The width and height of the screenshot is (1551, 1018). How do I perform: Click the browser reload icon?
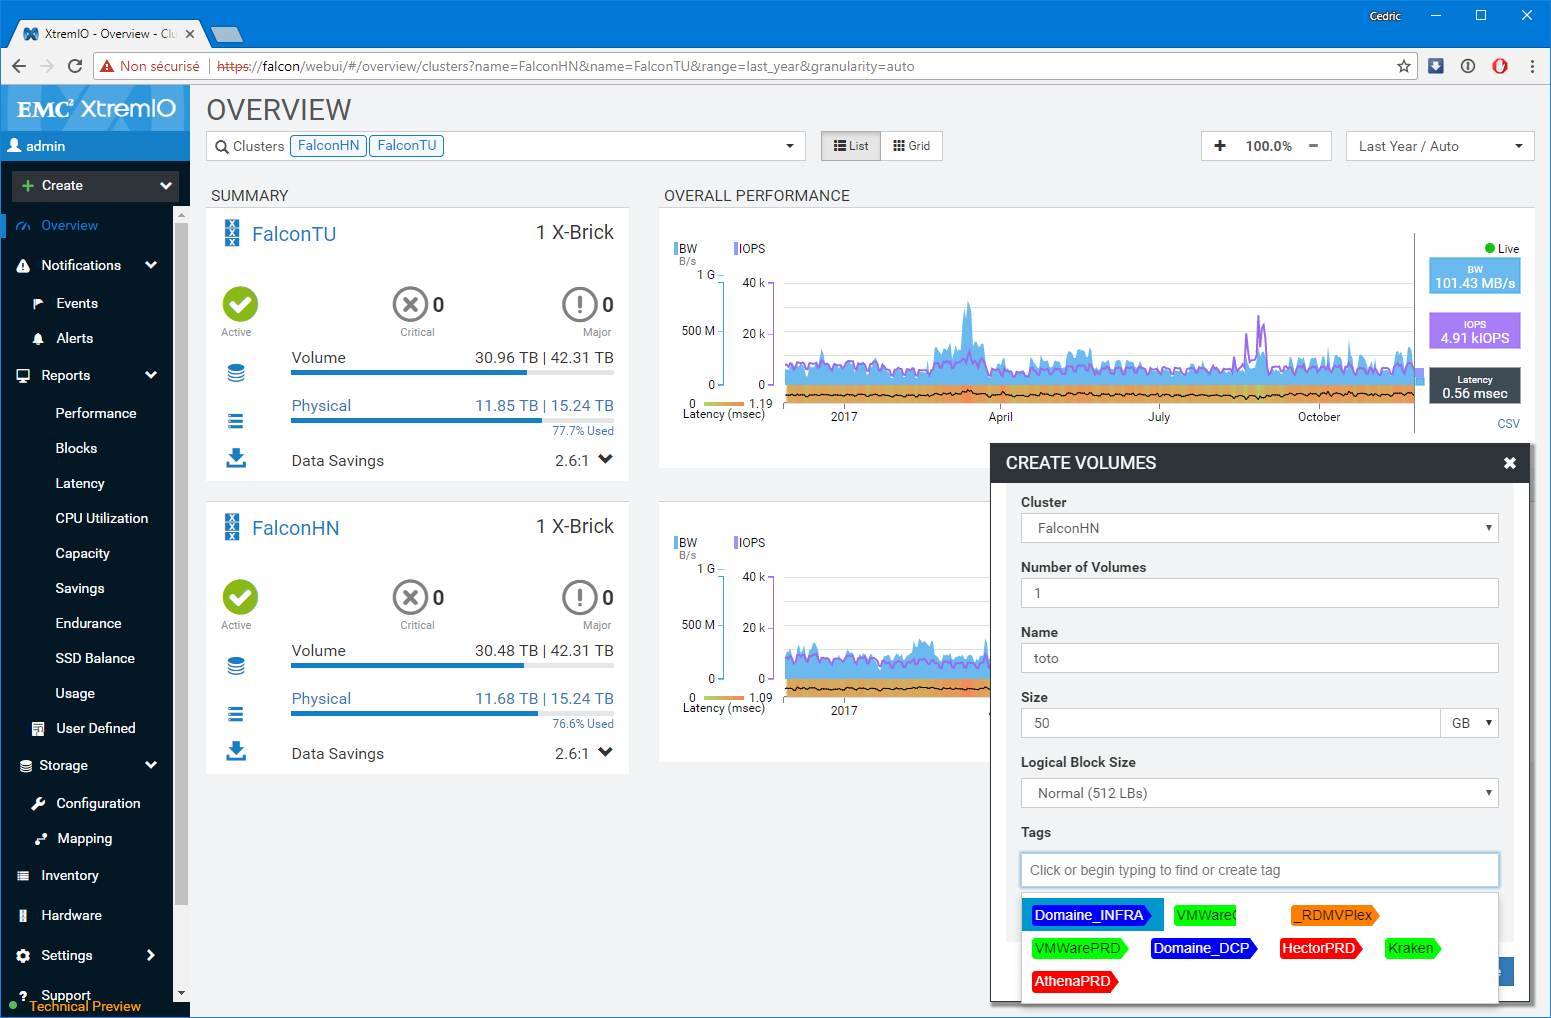pos(75,66)
